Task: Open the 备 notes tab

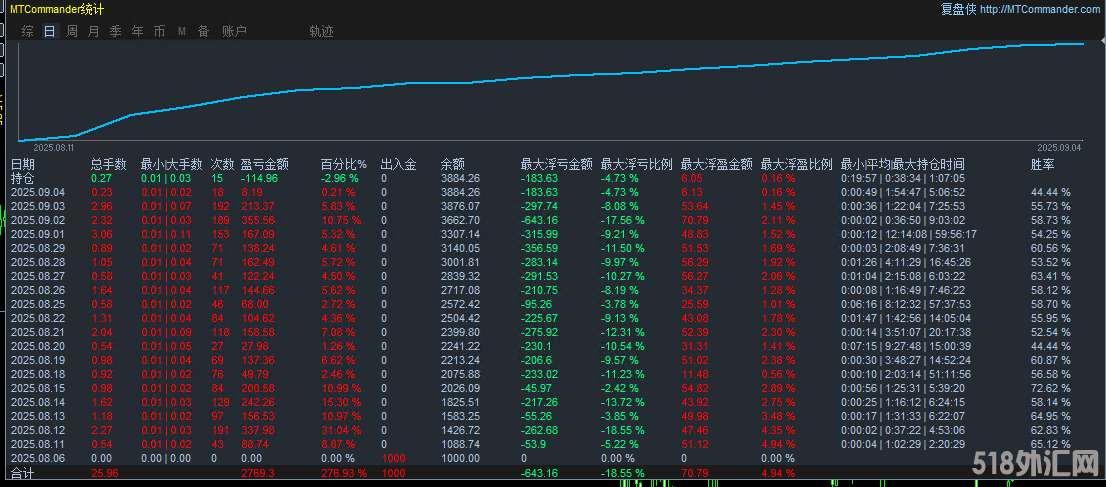Action: pos(203,31)
